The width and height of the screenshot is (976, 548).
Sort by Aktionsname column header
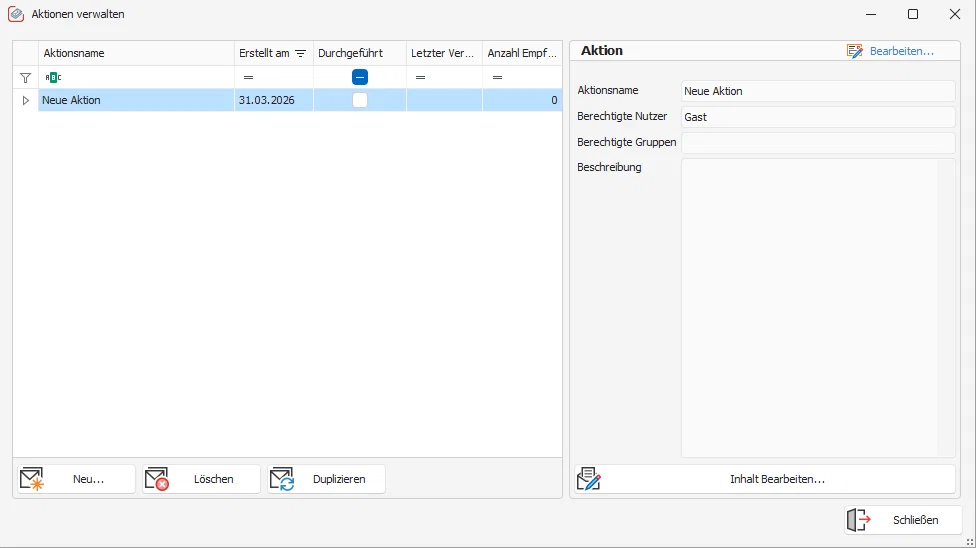tap(136, 54)
